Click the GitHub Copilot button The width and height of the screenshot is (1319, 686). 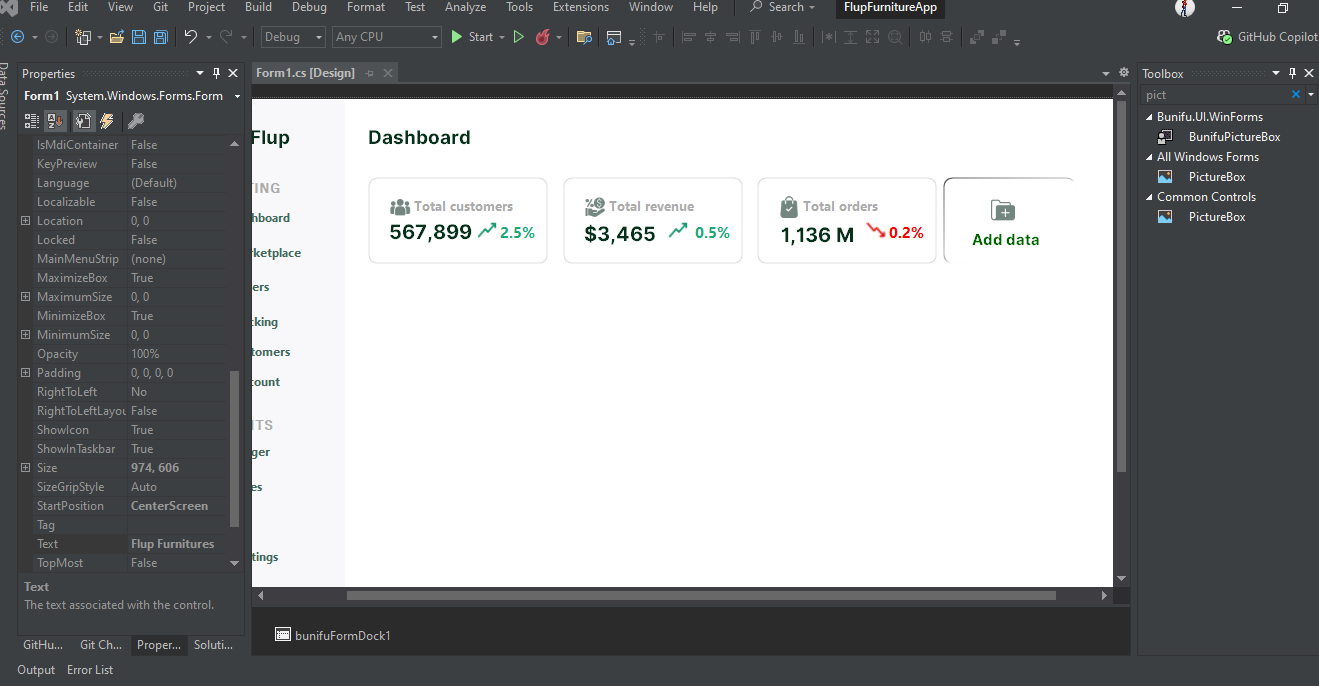click(1267, 37)
